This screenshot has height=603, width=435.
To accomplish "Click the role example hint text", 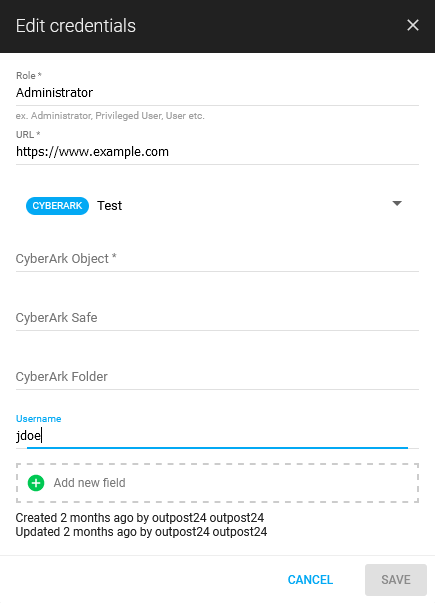I will pyautogui.click(x=110, y=116).
